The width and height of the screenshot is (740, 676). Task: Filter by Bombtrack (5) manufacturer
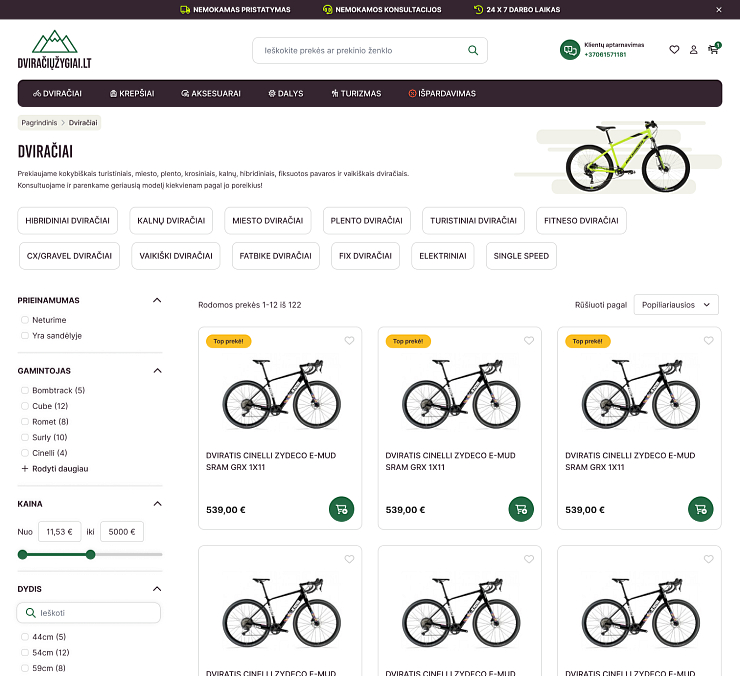[25, 390]
